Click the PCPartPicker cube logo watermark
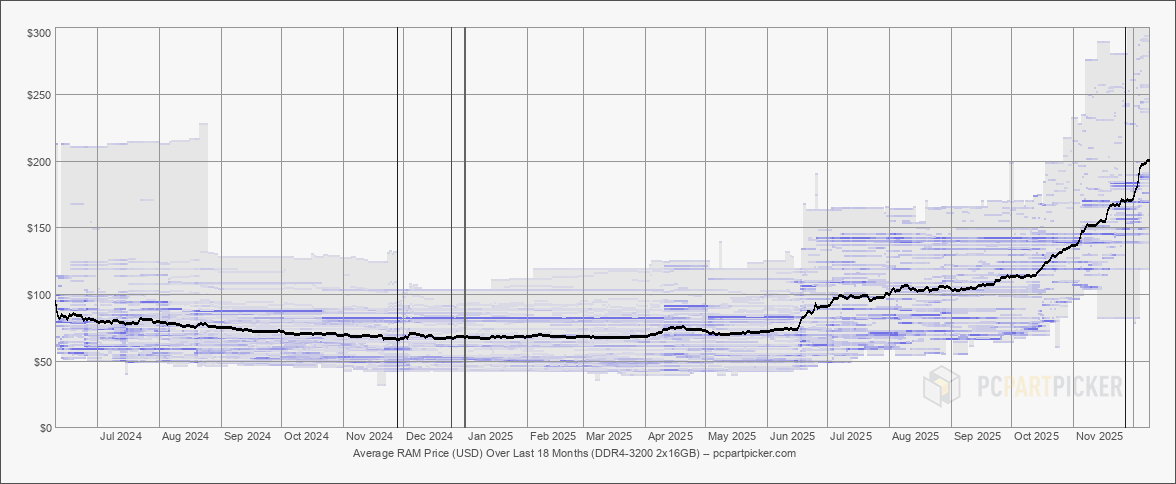Screen dimensions: 1176x484 [x=941, y=387]
